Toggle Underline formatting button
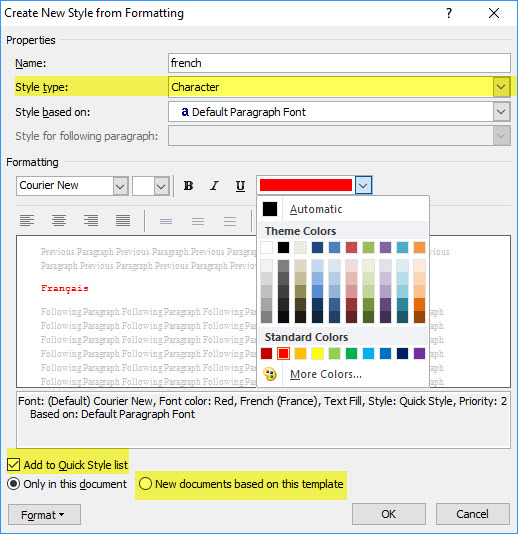 [240, 186]
